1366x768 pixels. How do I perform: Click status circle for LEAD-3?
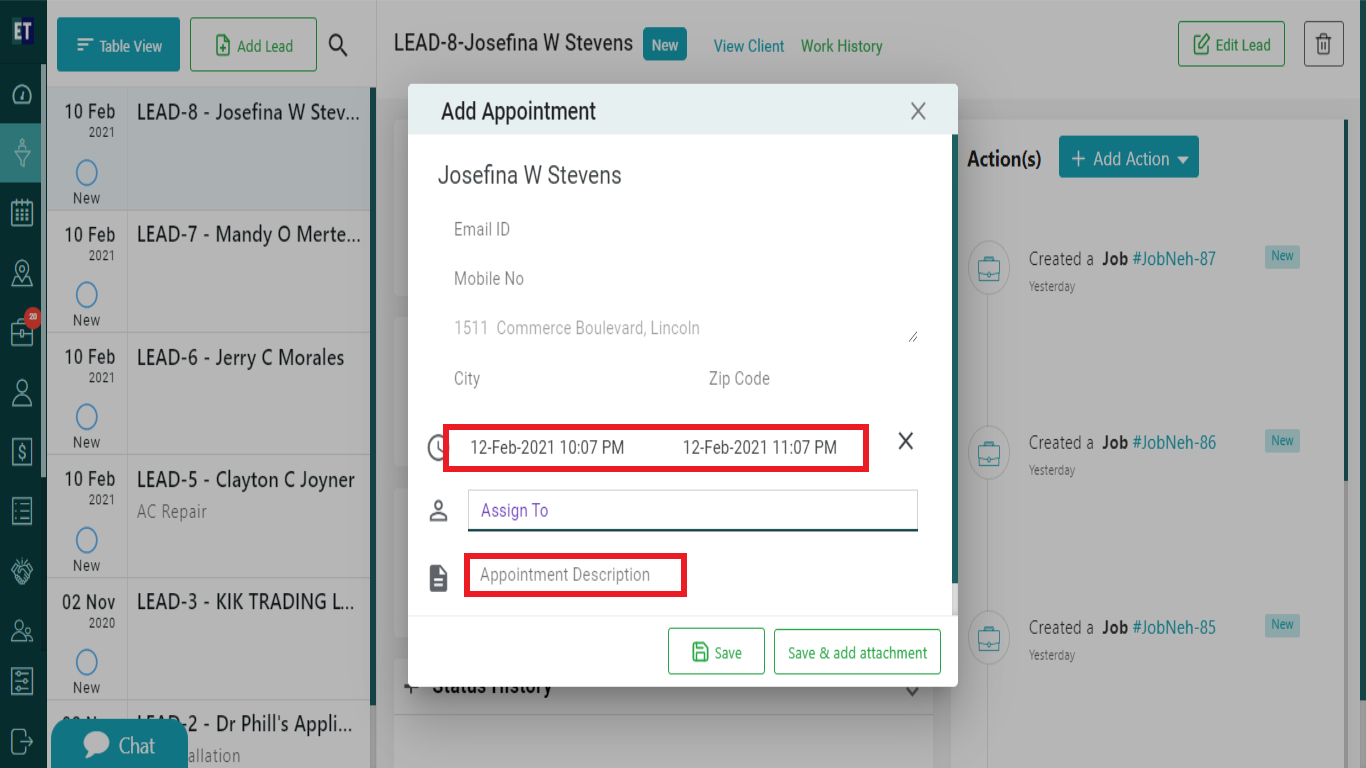(87, 662)
